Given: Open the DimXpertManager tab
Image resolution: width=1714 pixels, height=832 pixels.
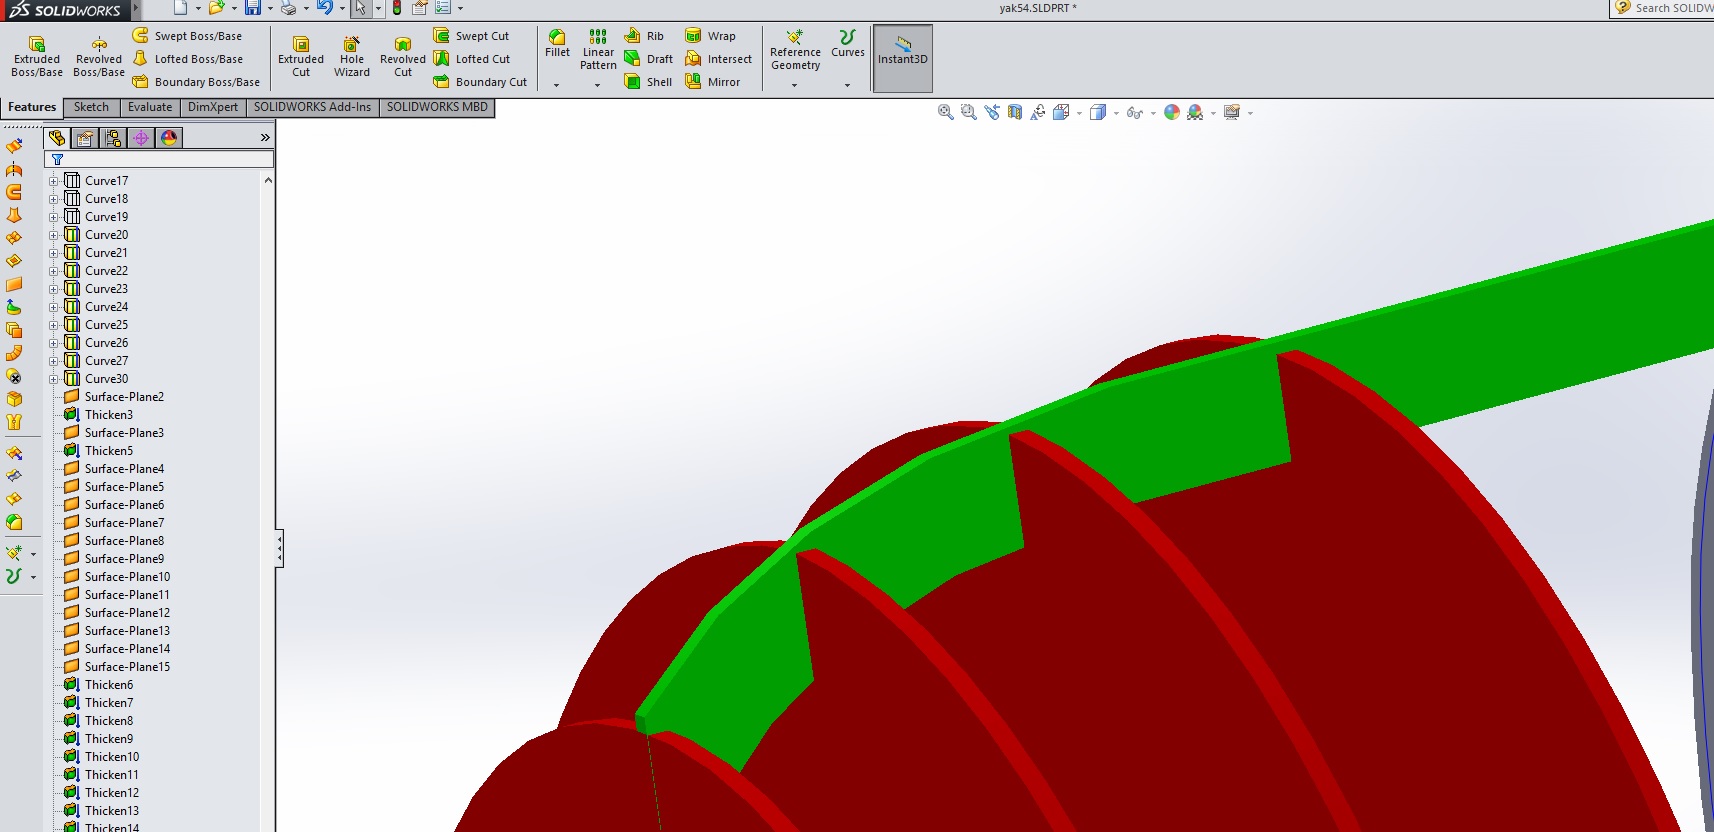Looking at the screenshot, I should 141,138.
